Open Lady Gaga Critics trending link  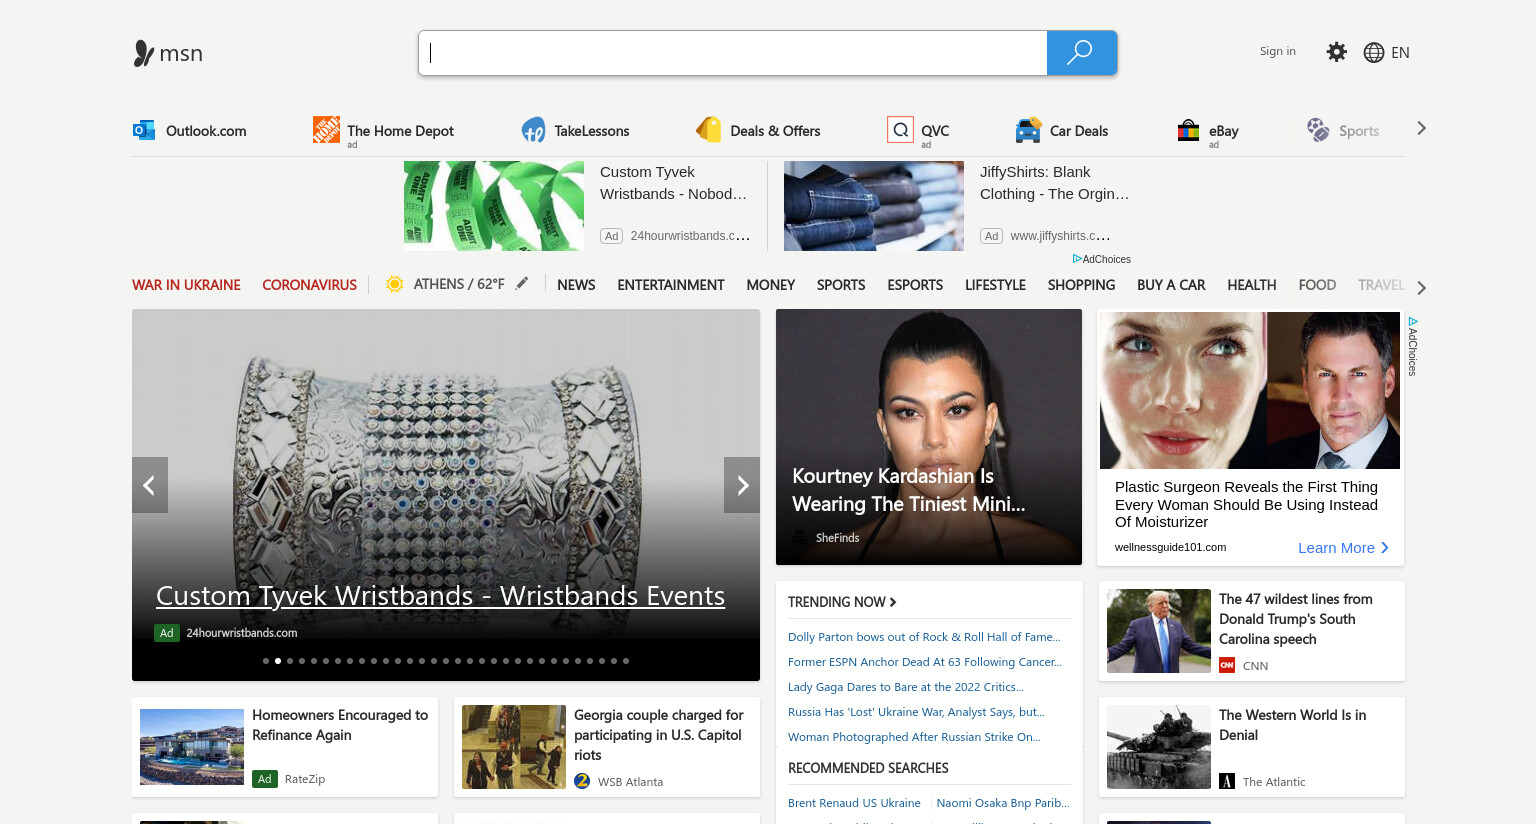coord(906,687)
